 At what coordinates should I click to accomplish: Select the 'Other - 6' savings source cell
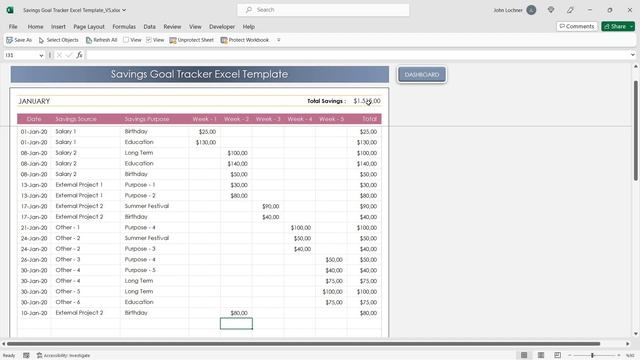[x=86, y=302]
